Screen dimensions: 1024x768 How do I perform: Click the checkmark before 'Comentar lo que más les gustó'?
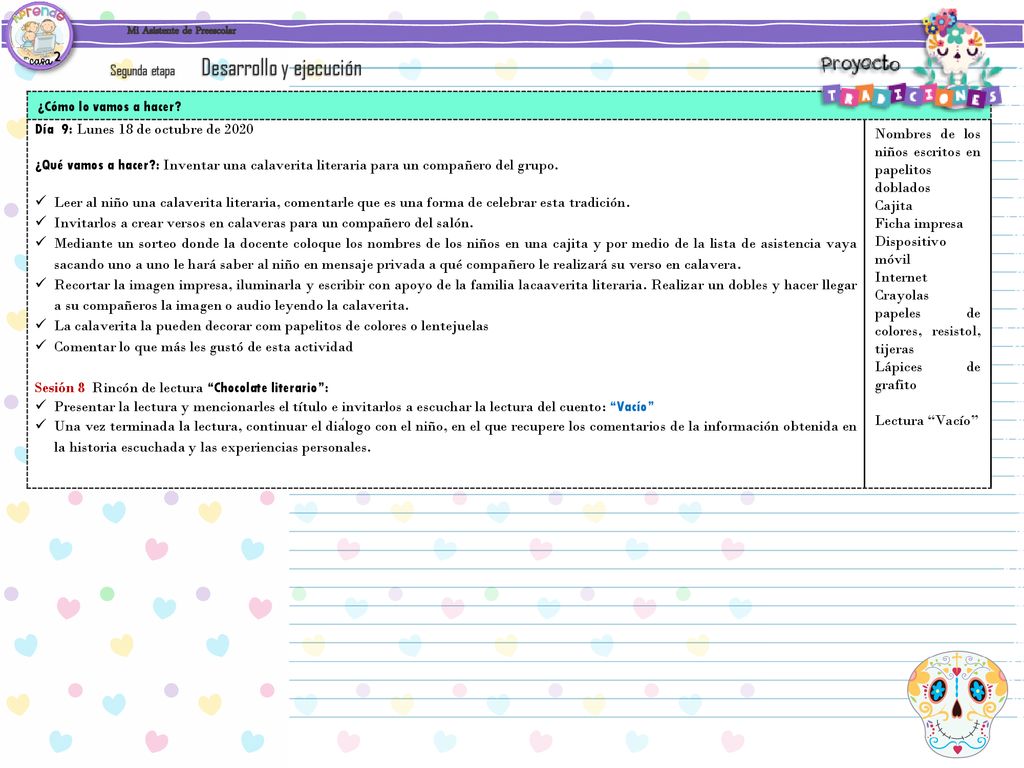(x=41, y=345)
